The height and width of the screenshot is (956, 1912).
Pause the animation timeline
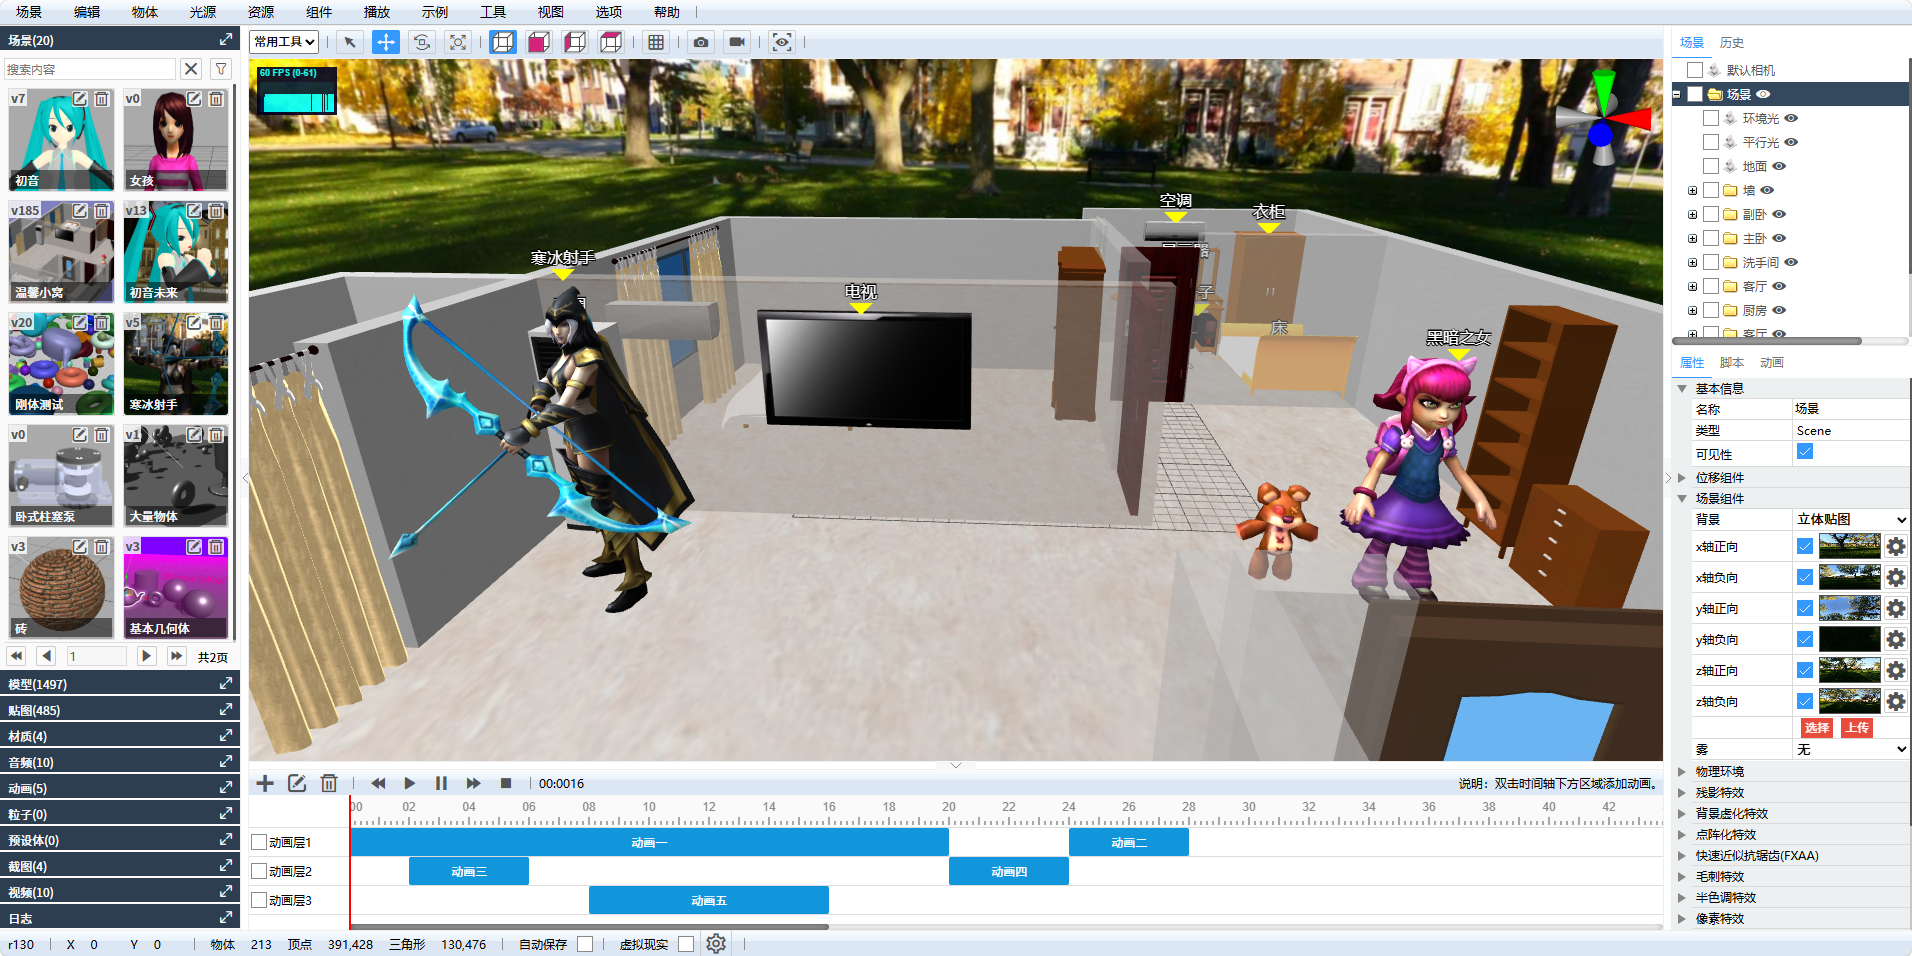click(441, 783)
